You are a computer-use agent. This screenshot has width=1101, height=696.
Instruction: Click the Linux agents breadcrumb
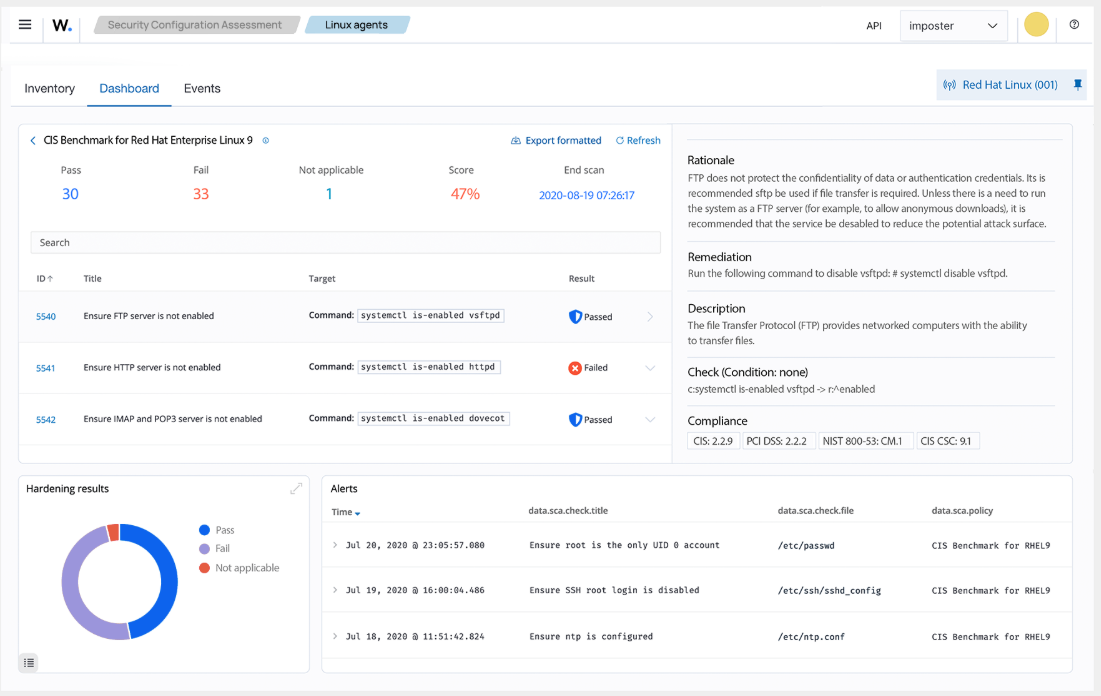357,25
